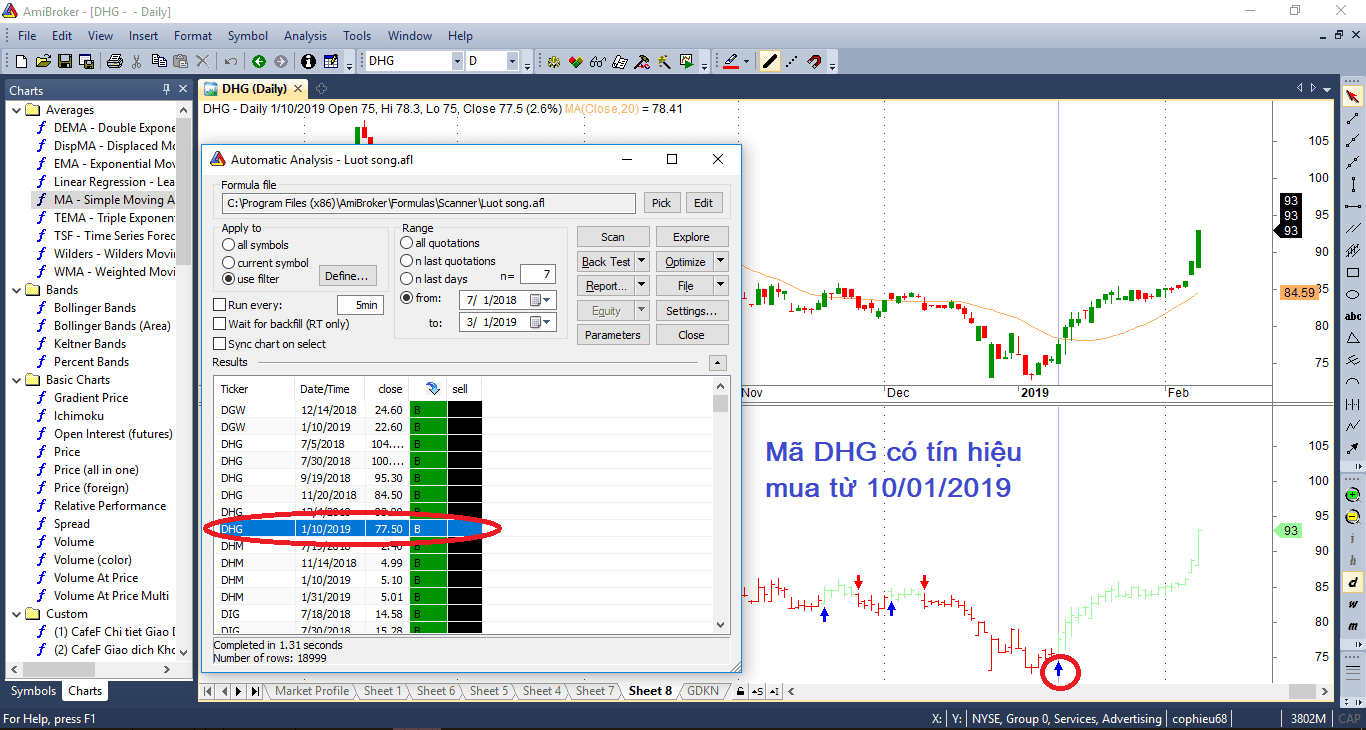This screenshot has height=730, width=1366.
Task: Select 'Bollinger Bands' chart in tree
Action: tap(95, 308)
